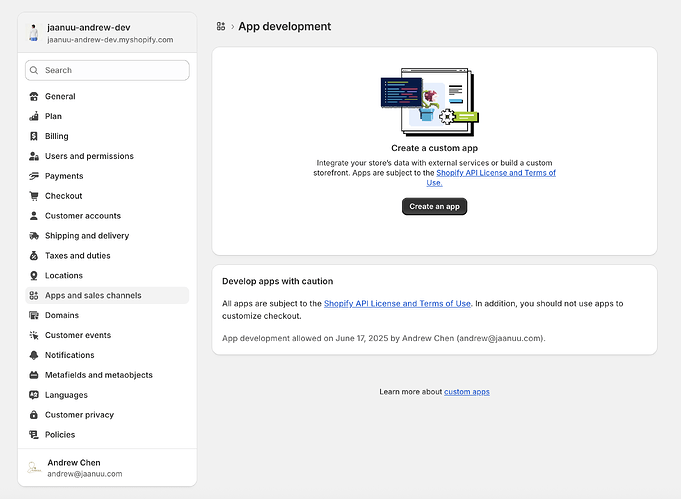Click the jaanuu-andrew-dev store name

[x=89, y=27]
